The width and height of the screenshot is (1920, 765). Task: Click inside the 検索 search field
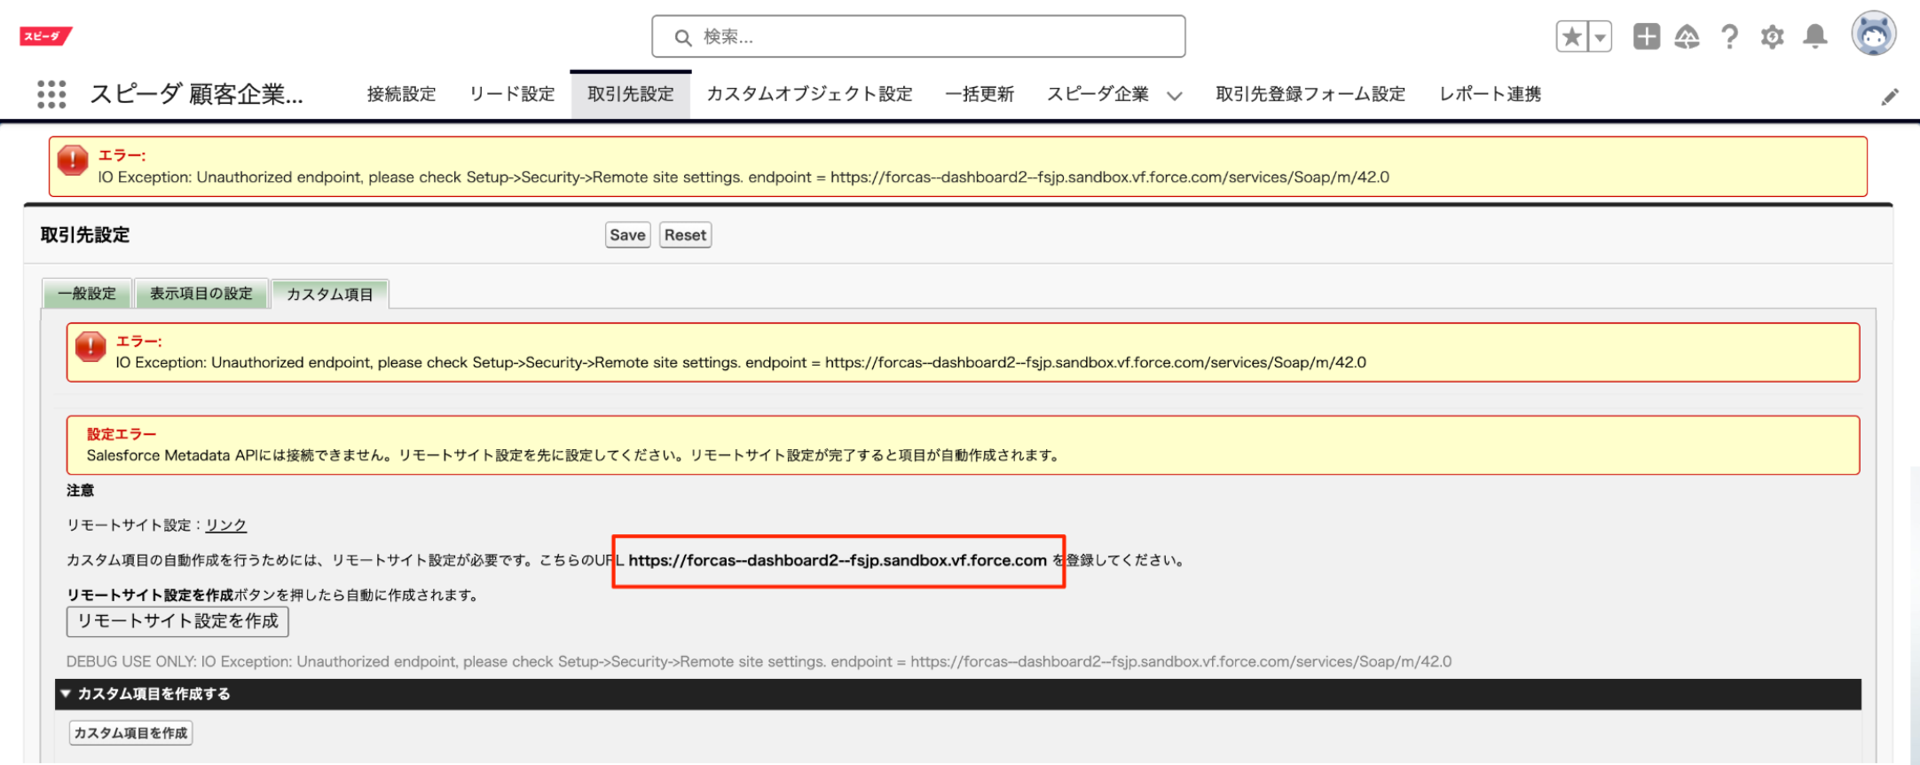[x=918, y=37]
